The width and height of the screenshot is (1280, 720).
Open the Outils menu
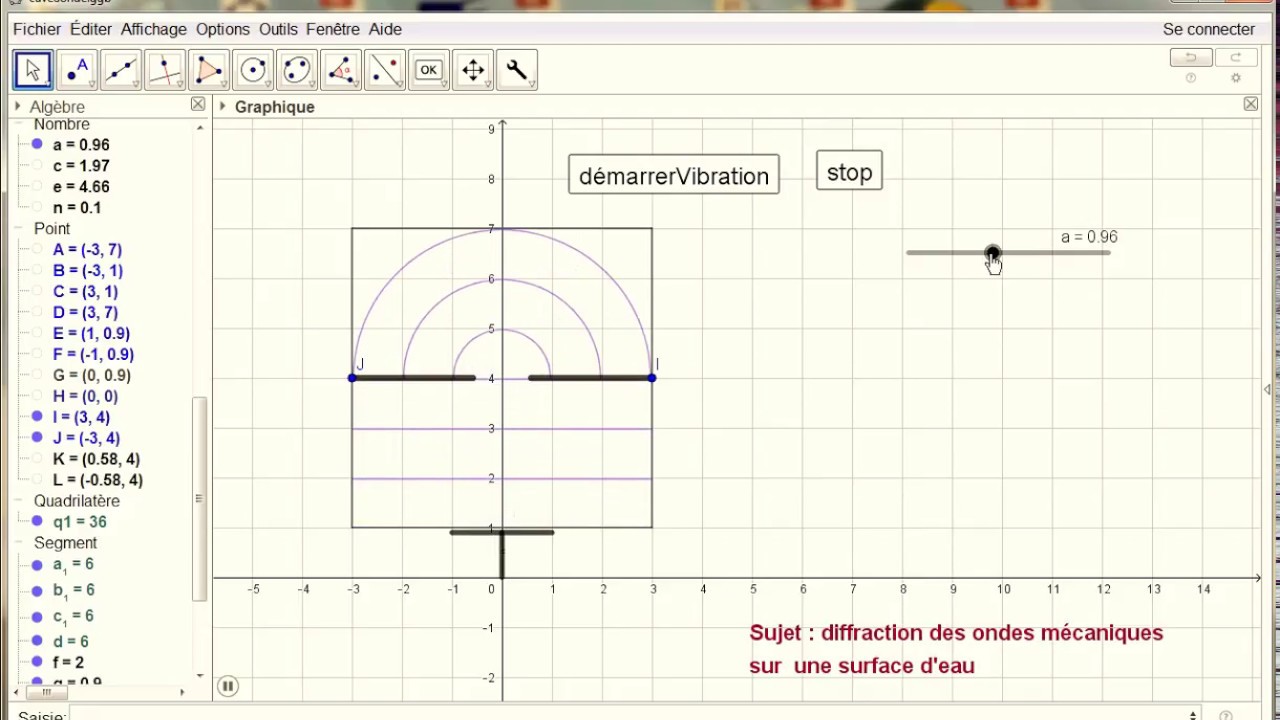[x=278, y=30]
